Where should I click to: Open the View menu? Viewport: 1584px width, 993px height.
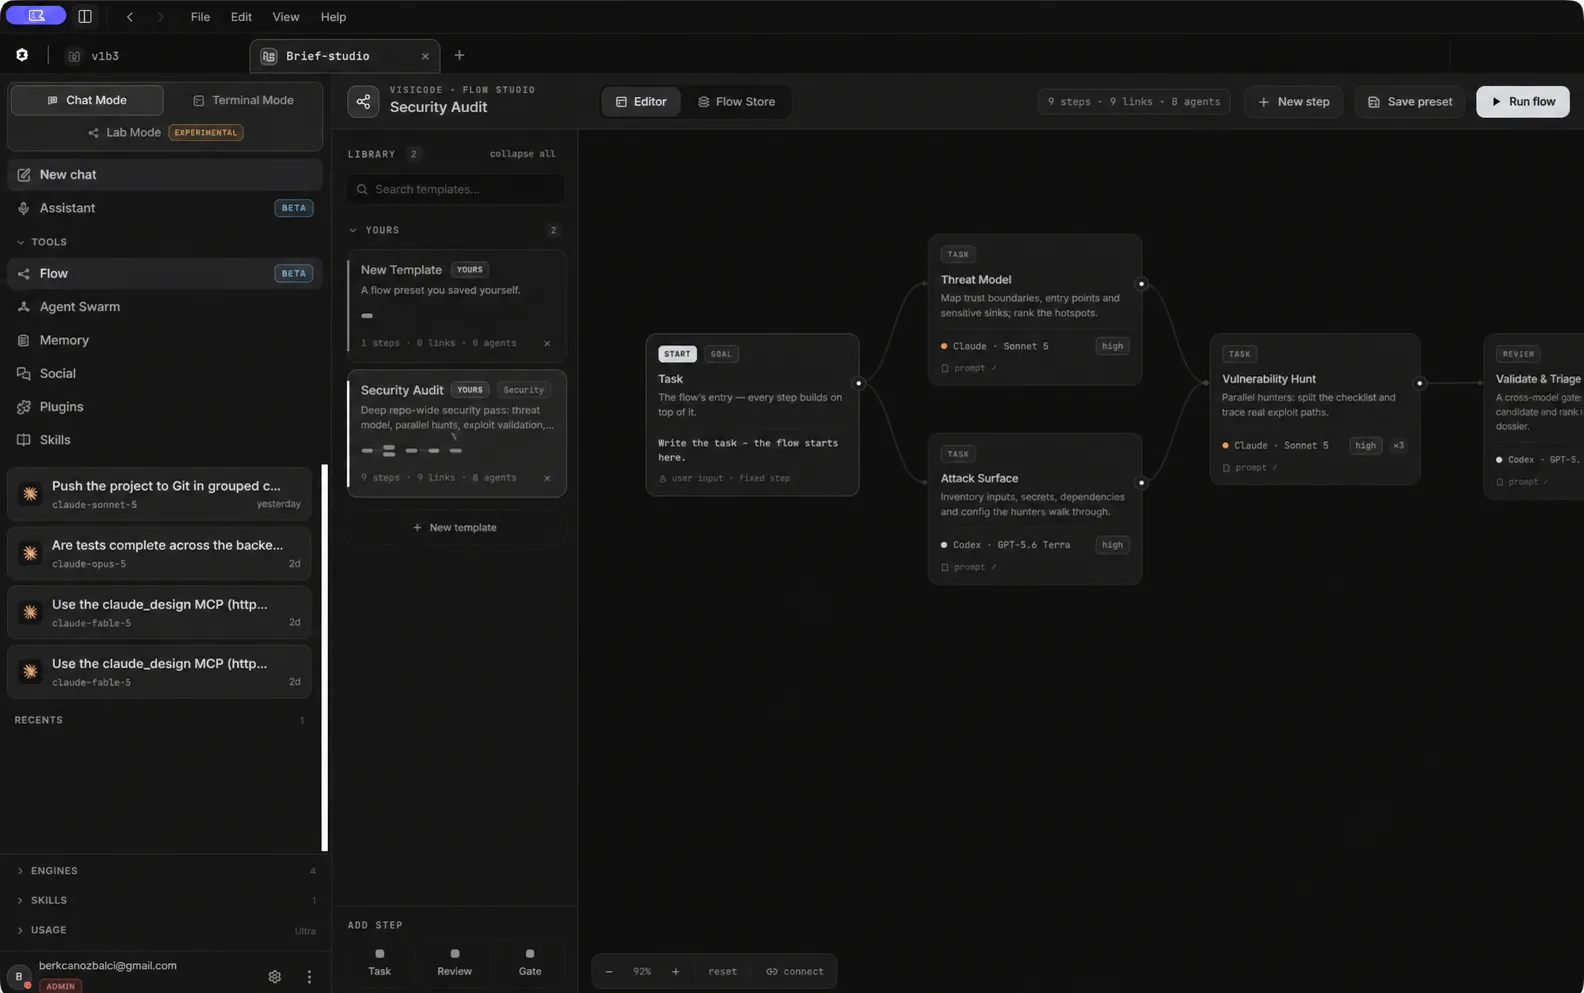(285, 17)
